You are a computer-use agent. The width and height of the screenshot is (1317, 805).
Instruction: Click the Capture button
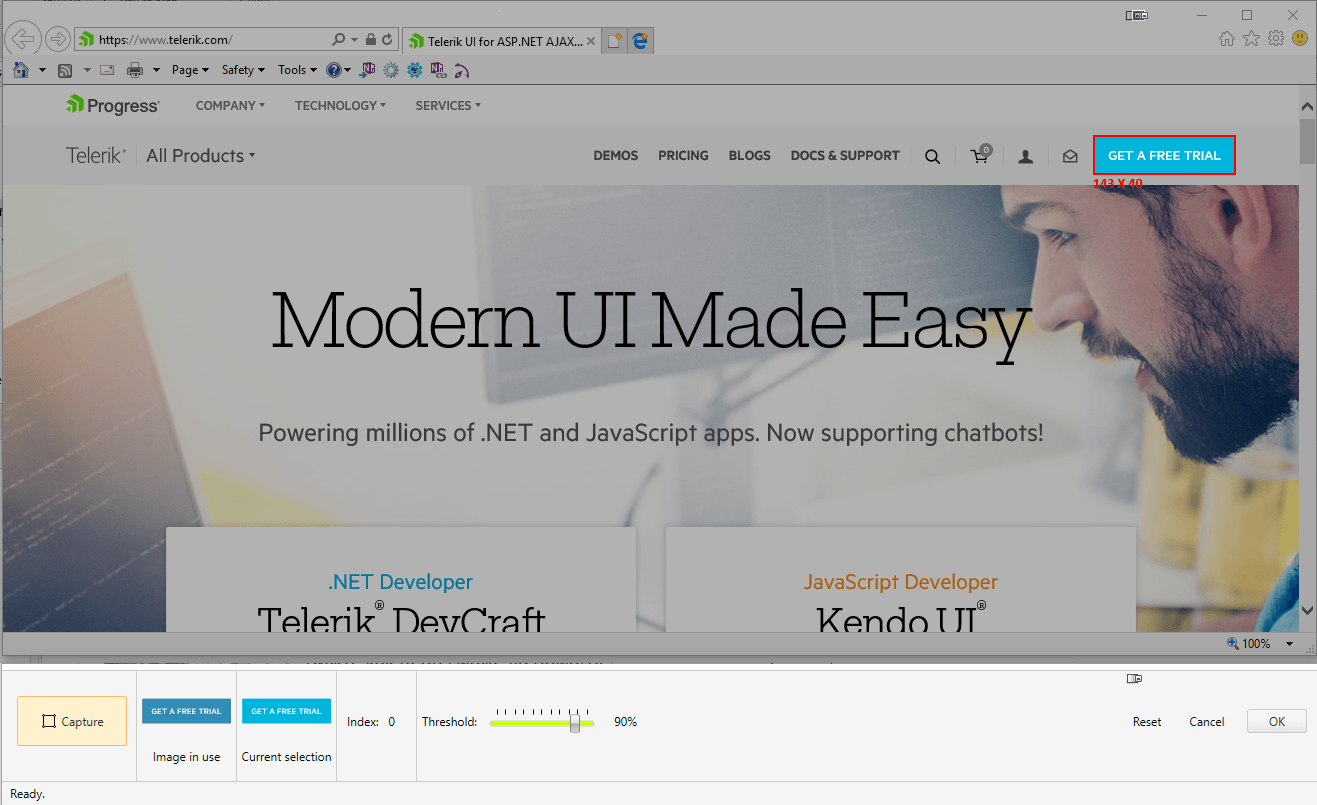coord(72,721)
